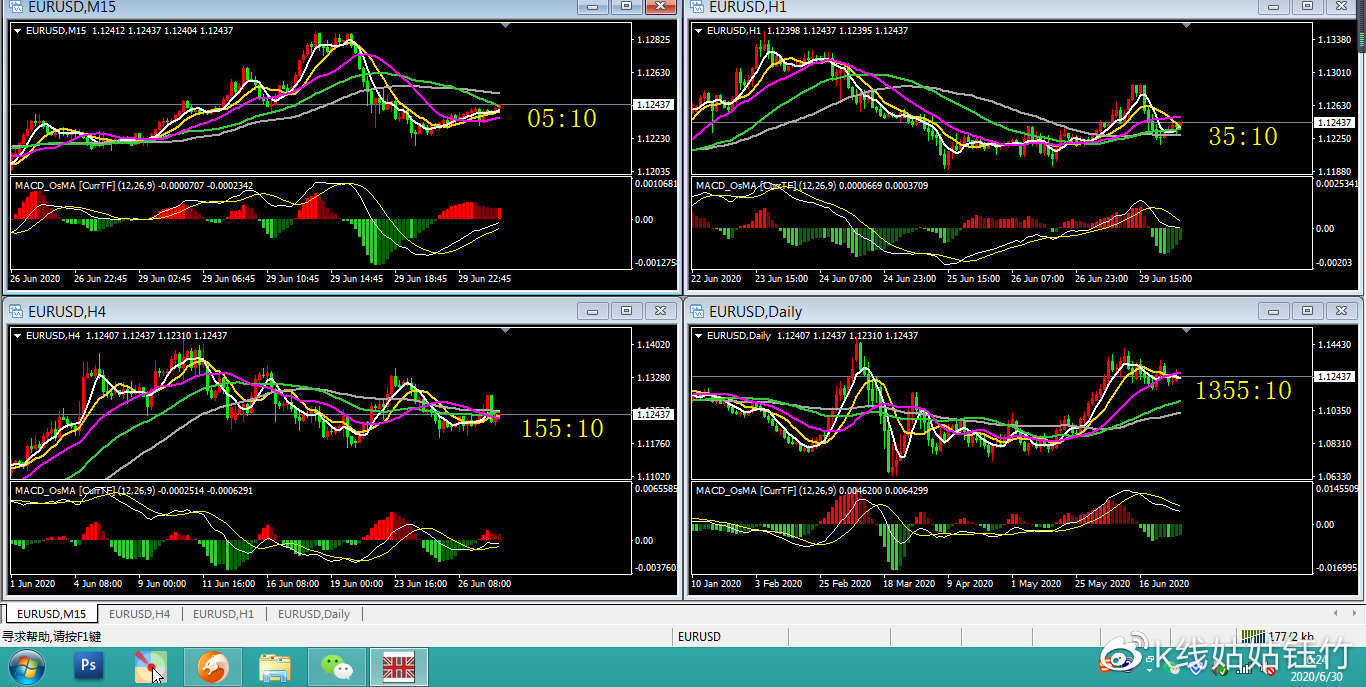The width and height of the screenshot is (1366, 687).
Task: Select the yellow 05:10 label on M15 chart
Action: click(562, 119)
